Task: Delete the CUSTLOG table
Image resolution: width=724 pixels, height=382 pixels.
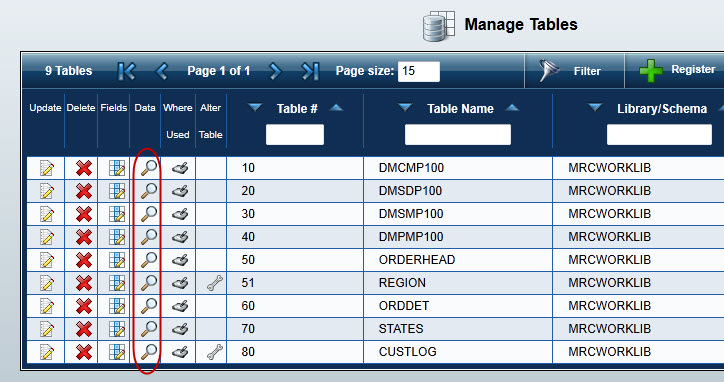Action: pos(84,352)
